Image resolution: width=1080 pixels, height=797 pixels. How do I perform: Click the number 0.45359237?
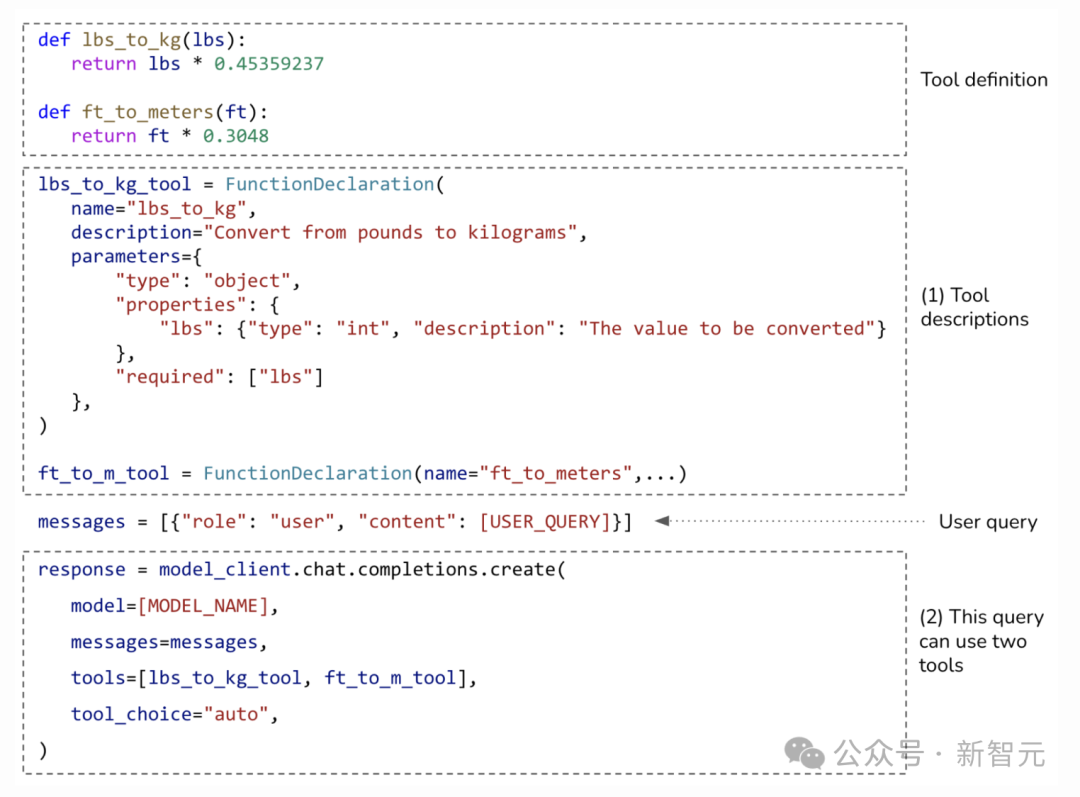(x=269, y=64)
